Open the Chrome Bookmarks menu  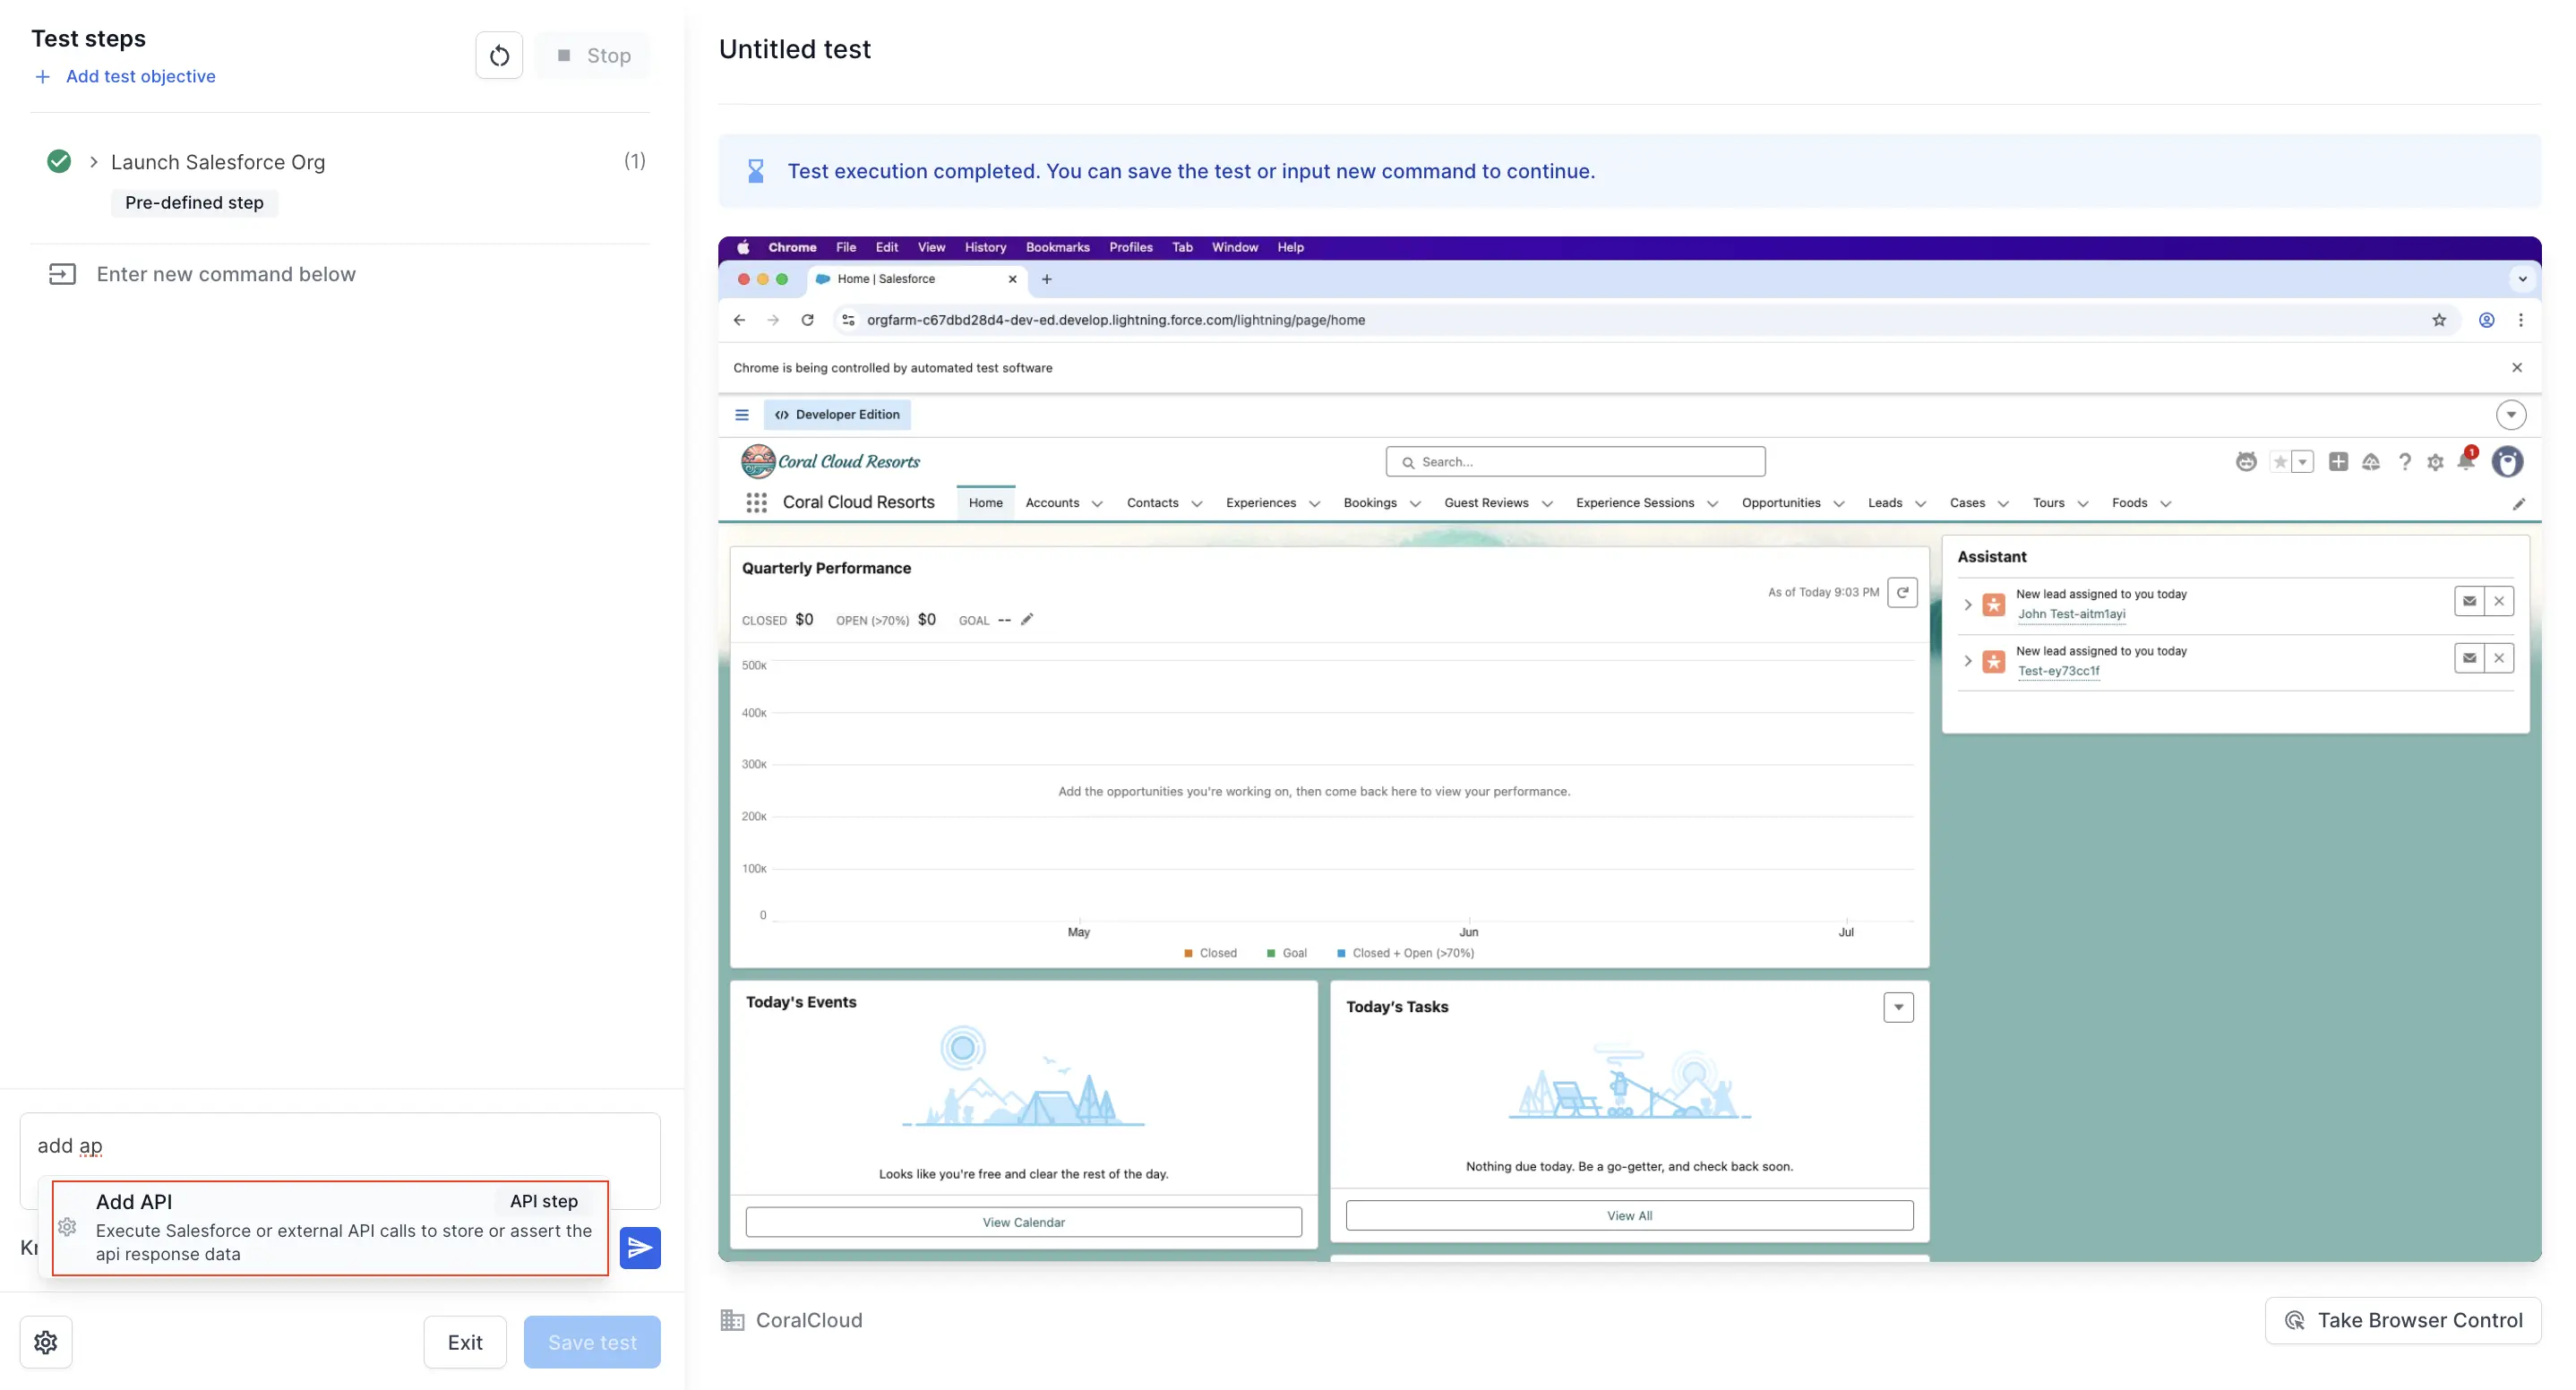click(1057, 247)
